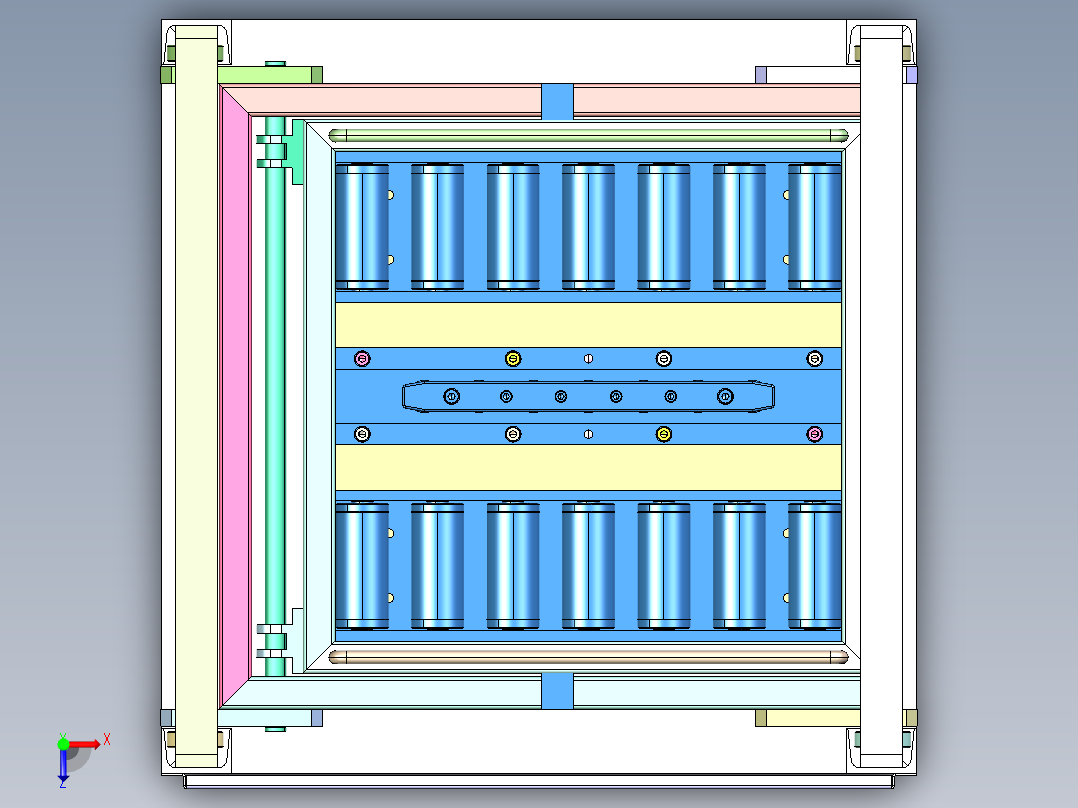Viewport: 1078px width, 808px height.
Task: Select the teal vertical hinge rod
Action: [x=275, y=396]
